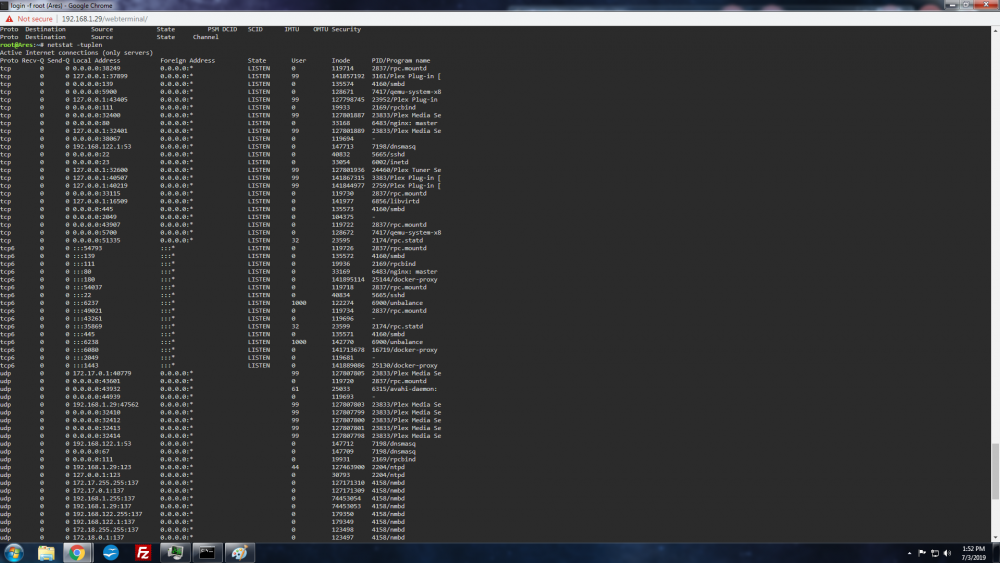Click local address 127.0.0.1:16509
This screenshot has height=563, width=1000.
(x=100, y=201)
